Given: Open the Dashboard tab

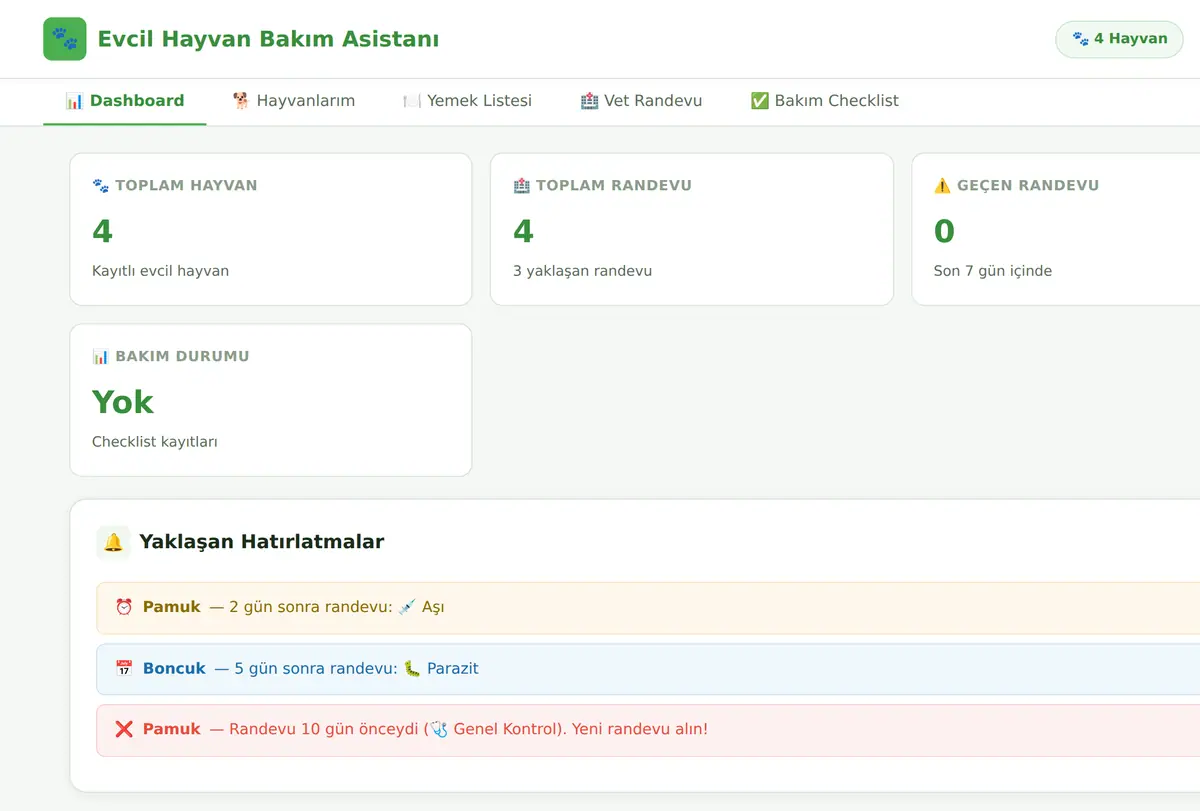Looking at the screenshot, I should (x=125, y=101).
